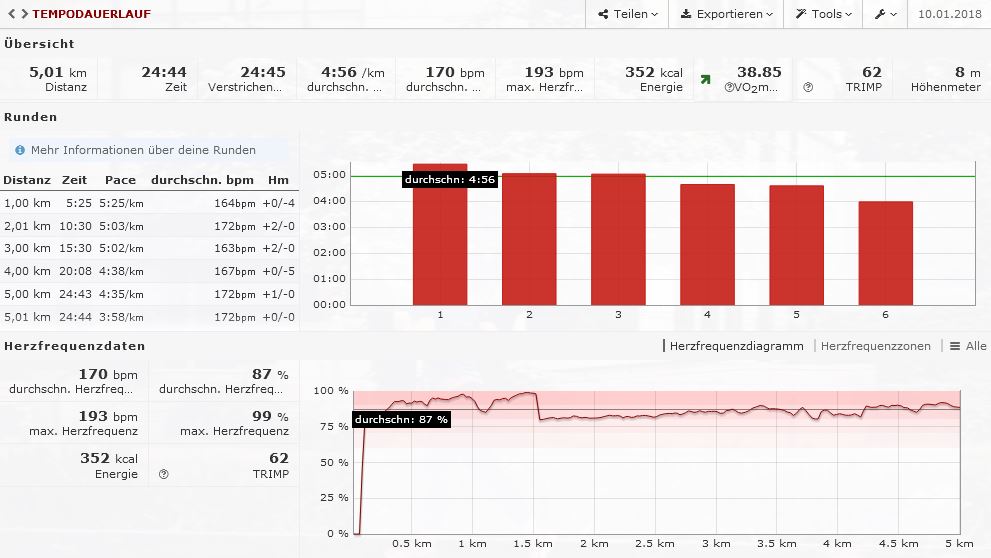991x558 pixels.
Task: Click the 'durchschn: 4:56' pace label
Action: [x=450, y=180]
